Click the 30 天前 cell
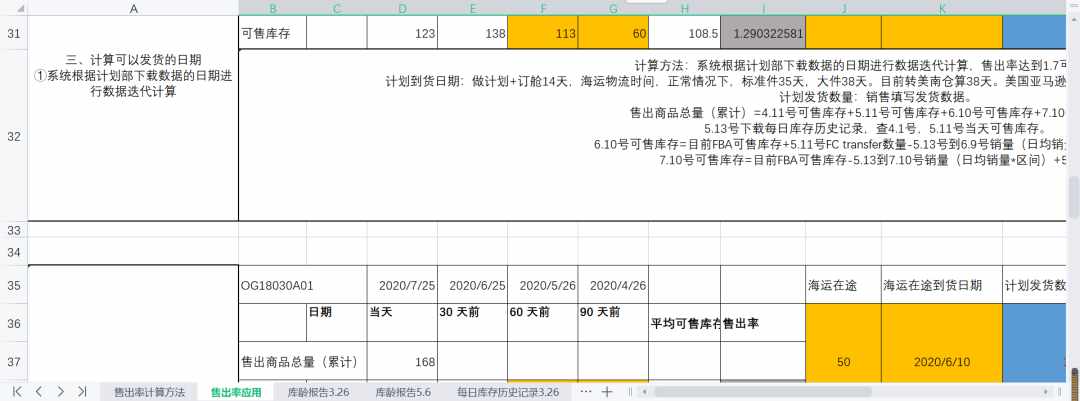The image size is (1080, 401). click(x=472, y=322)
